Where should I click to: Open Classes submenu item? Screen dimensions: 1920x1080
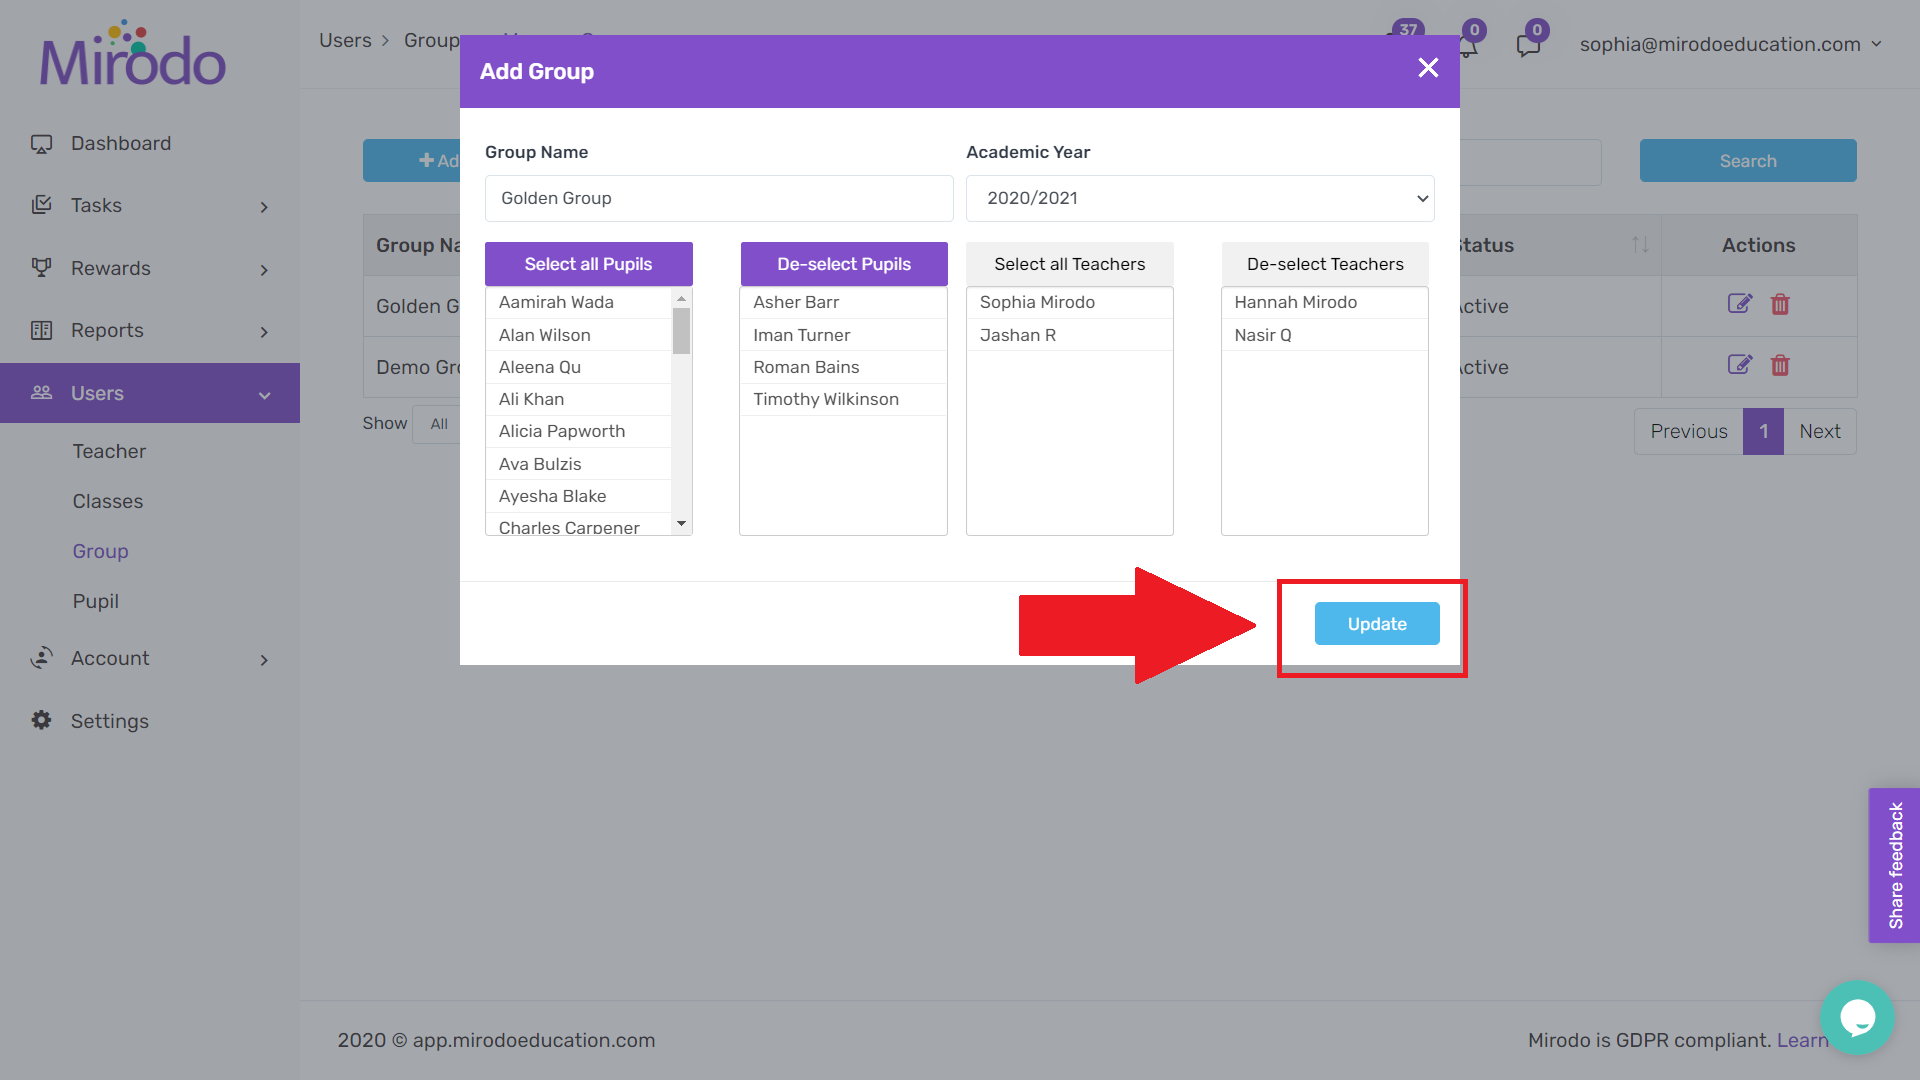point(108,501)
